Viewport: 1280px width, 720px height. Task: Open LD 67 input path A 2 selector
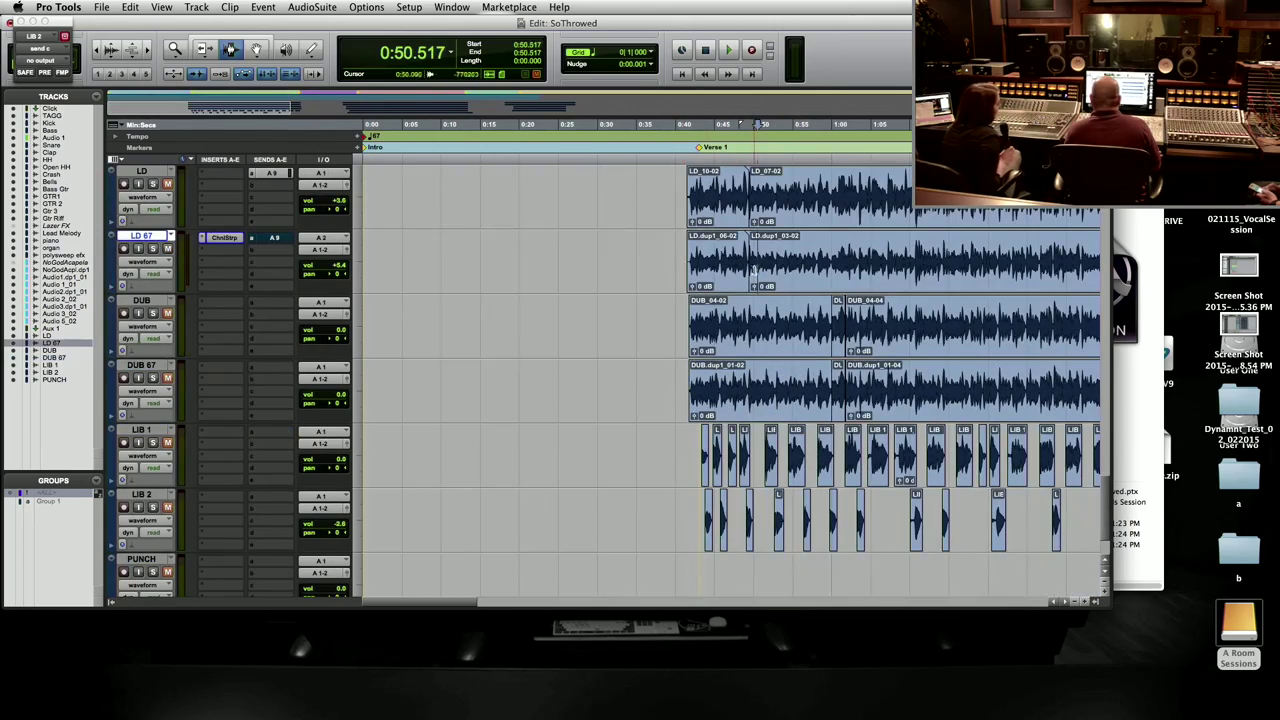(x=322, y=238)
